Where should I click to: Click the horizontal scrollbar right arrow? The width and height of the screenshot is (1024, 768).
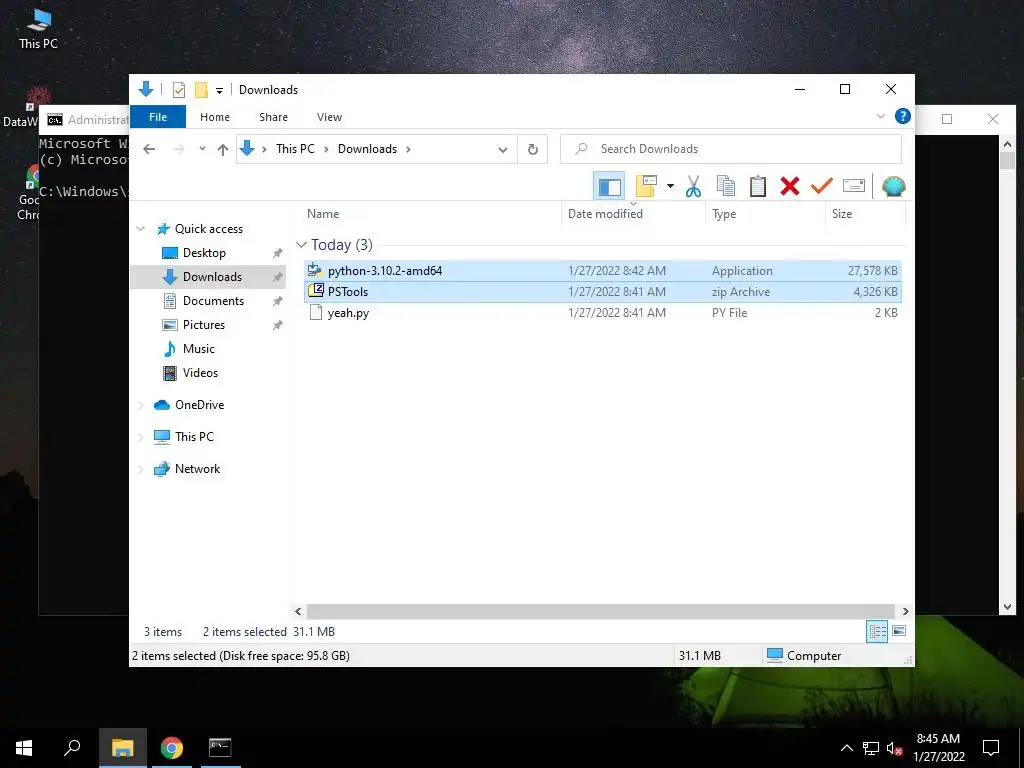point(905,611)
